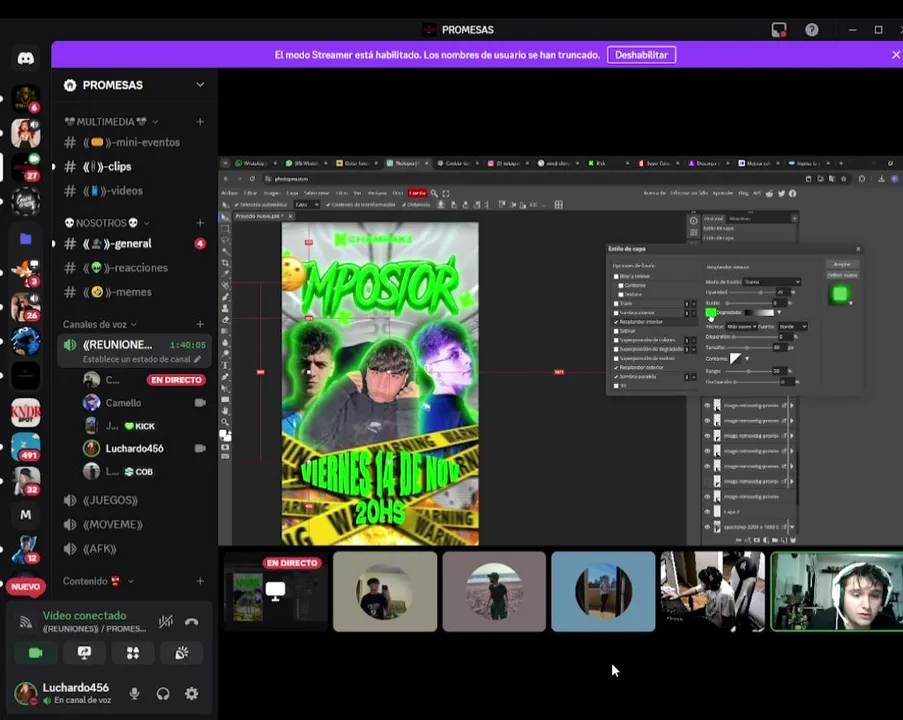The width and height of the screenshot is (903, 720).
Task: Open the Fuente dropdown in layer style
Action: point(792,327)
